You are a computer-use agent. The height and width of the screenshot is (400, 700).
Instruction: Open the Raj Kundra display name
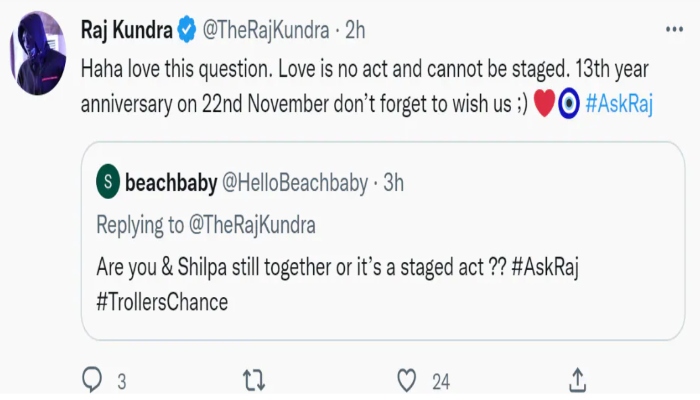coord(125,30)
